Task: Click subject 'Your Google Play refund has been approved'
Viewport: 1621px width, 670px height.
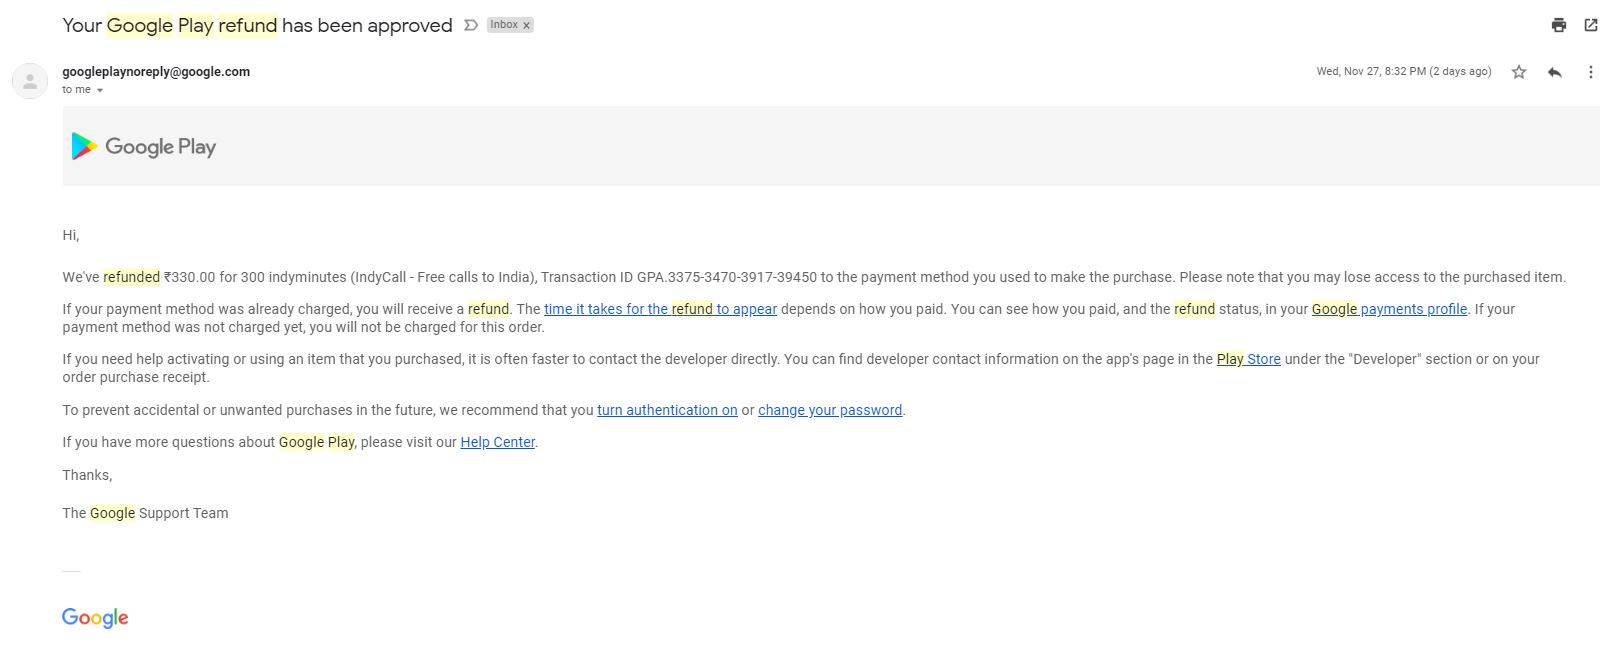Action: (x=257, y=25)
